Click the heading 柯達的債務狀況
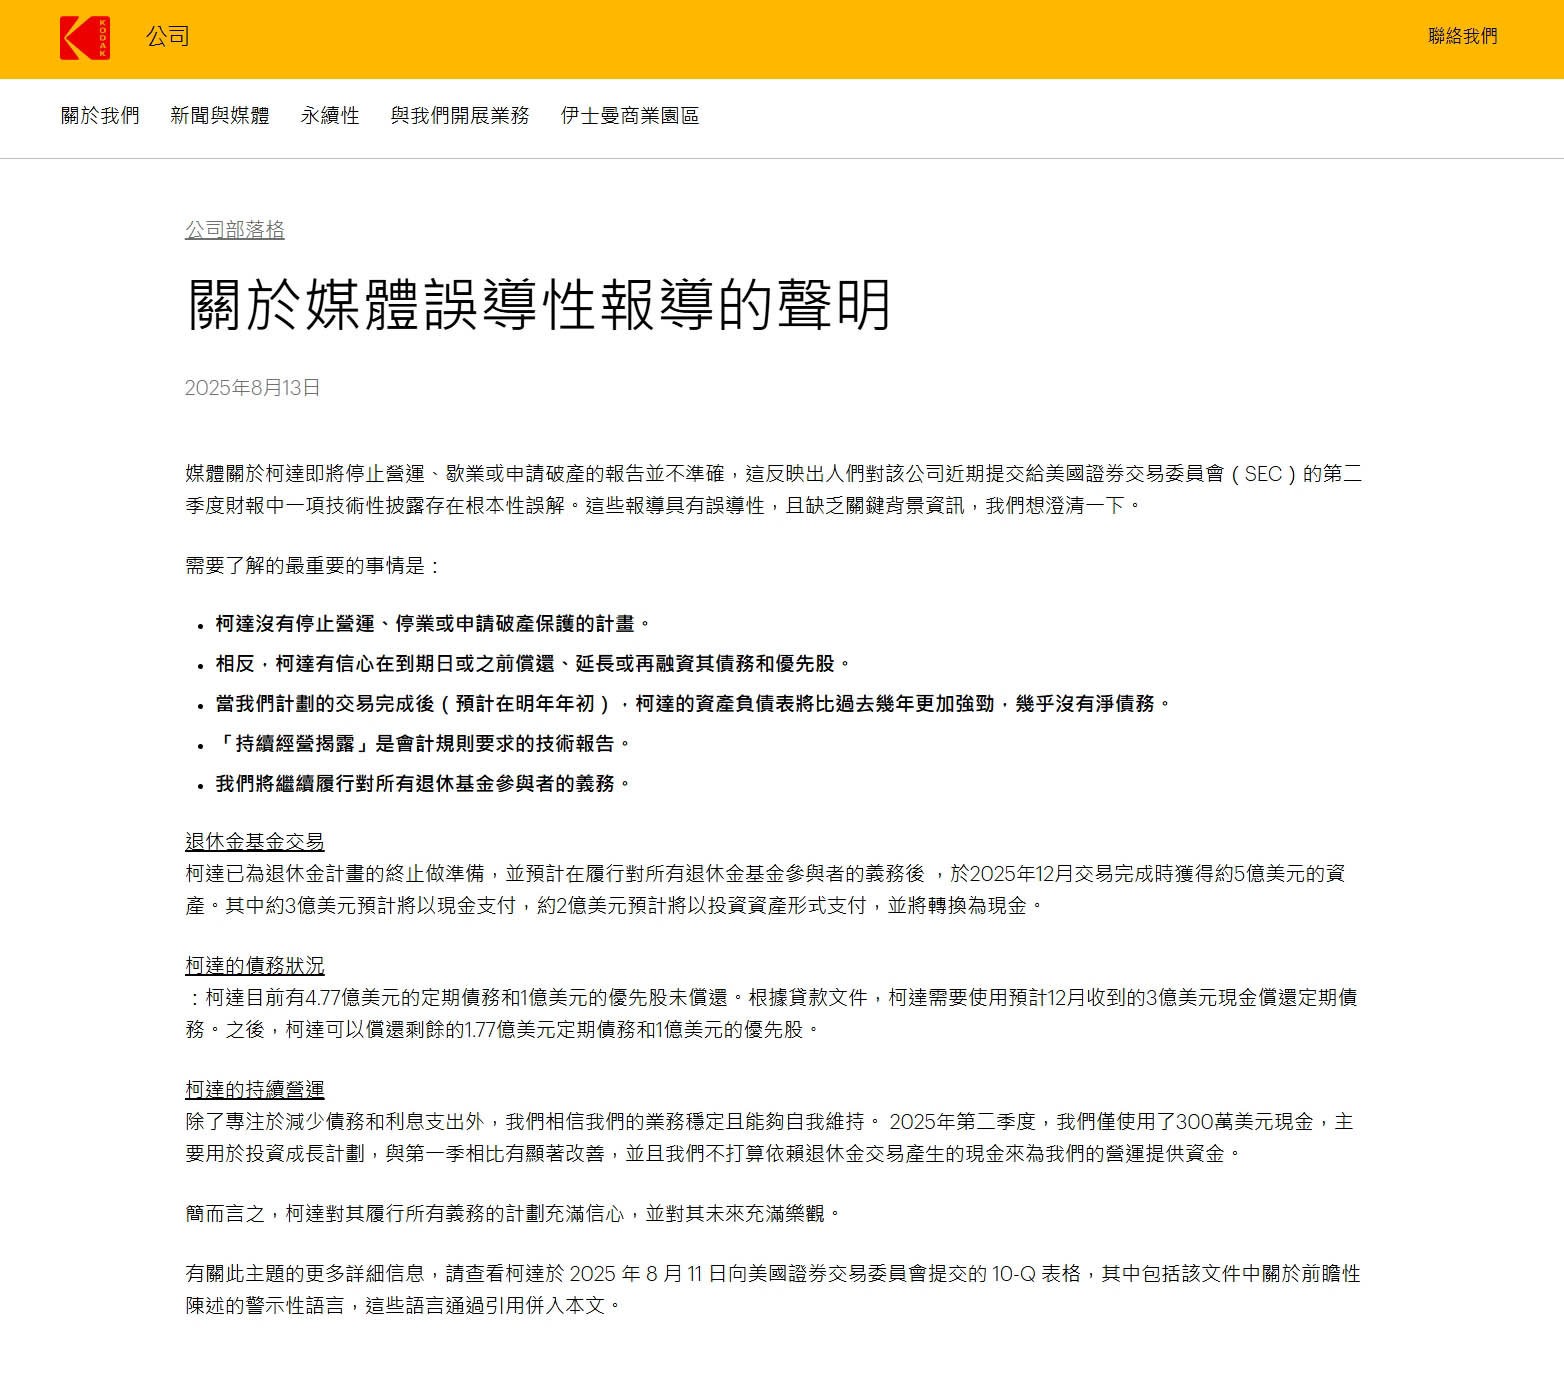 tap(255, 966)
